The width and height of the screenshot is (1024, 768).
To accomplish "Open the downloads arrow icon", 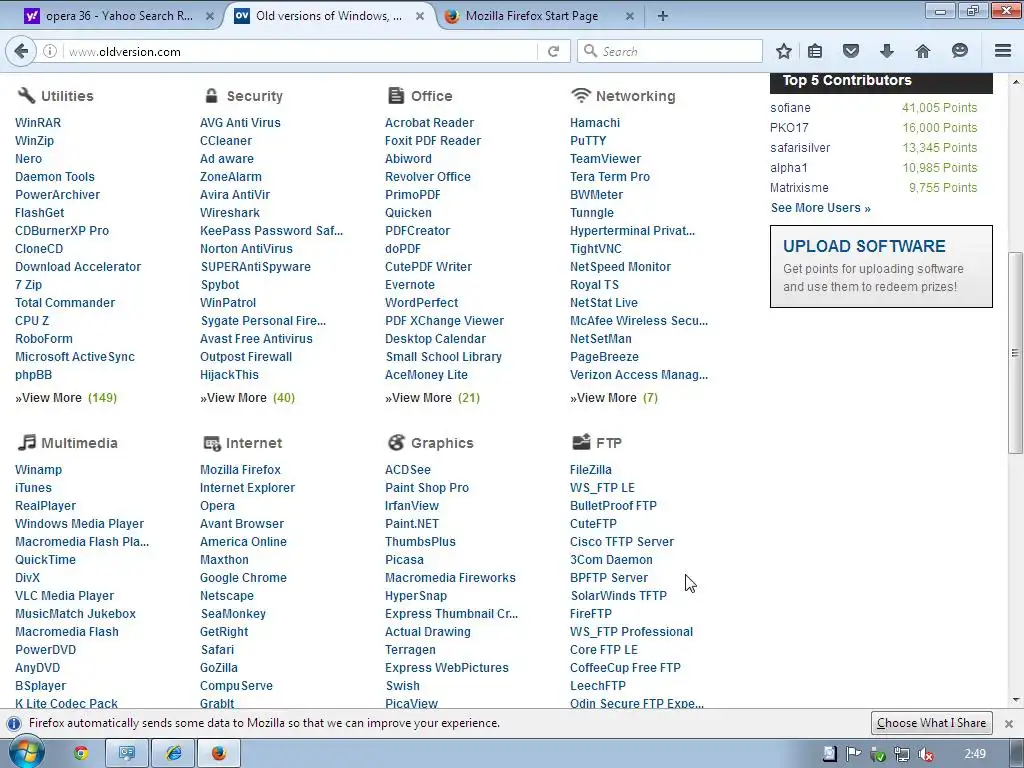I will coord(886,51).
